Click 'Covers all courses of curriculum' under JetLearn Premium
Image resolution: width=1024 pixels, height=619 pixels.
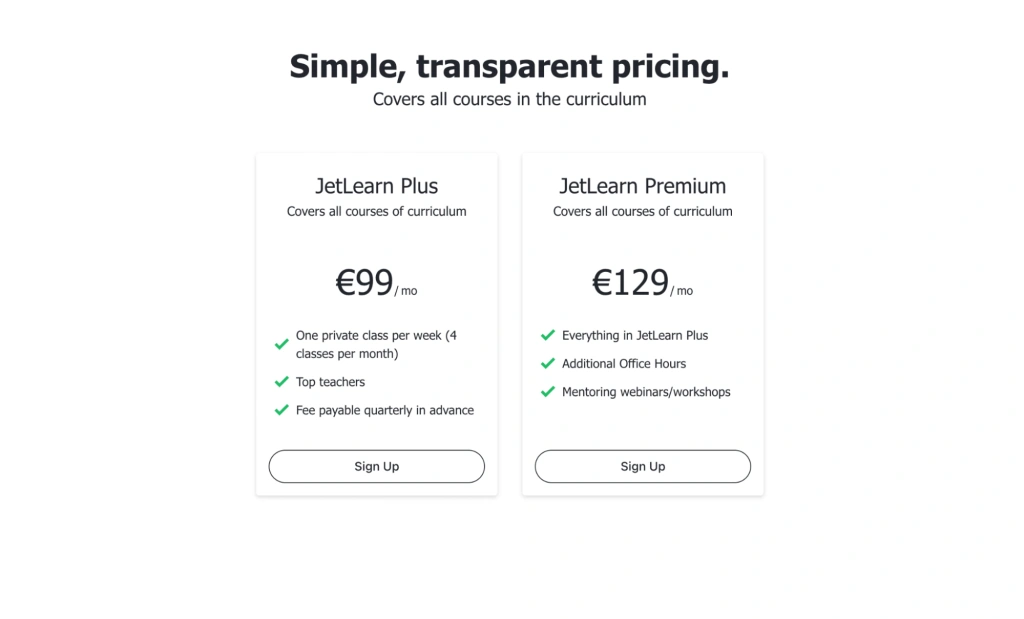point(642,211)
